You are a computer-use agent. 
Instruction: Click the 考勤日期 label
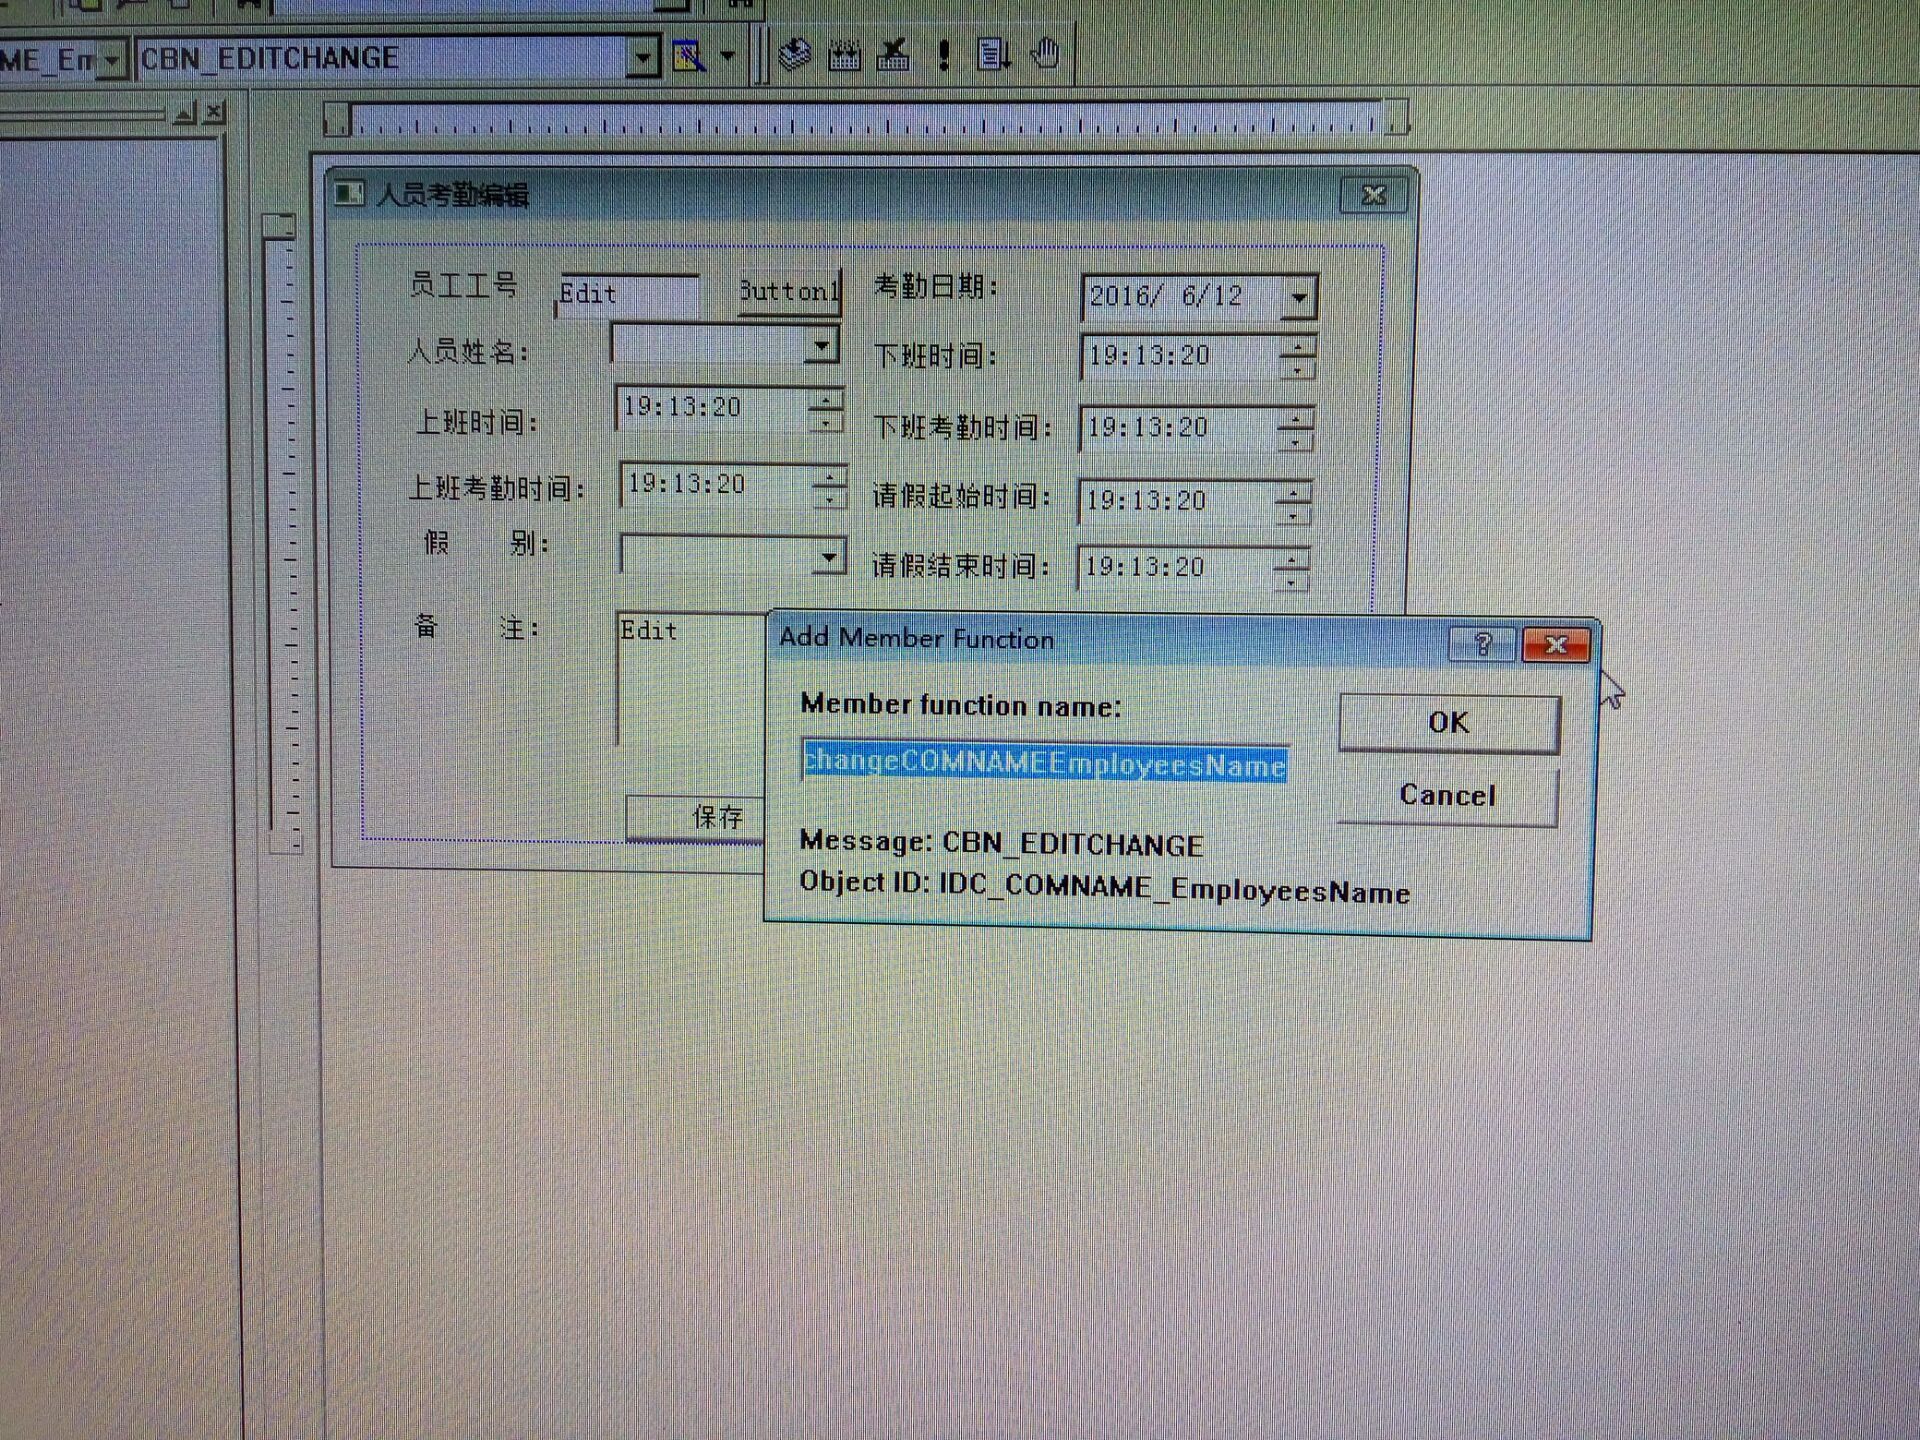936,287
